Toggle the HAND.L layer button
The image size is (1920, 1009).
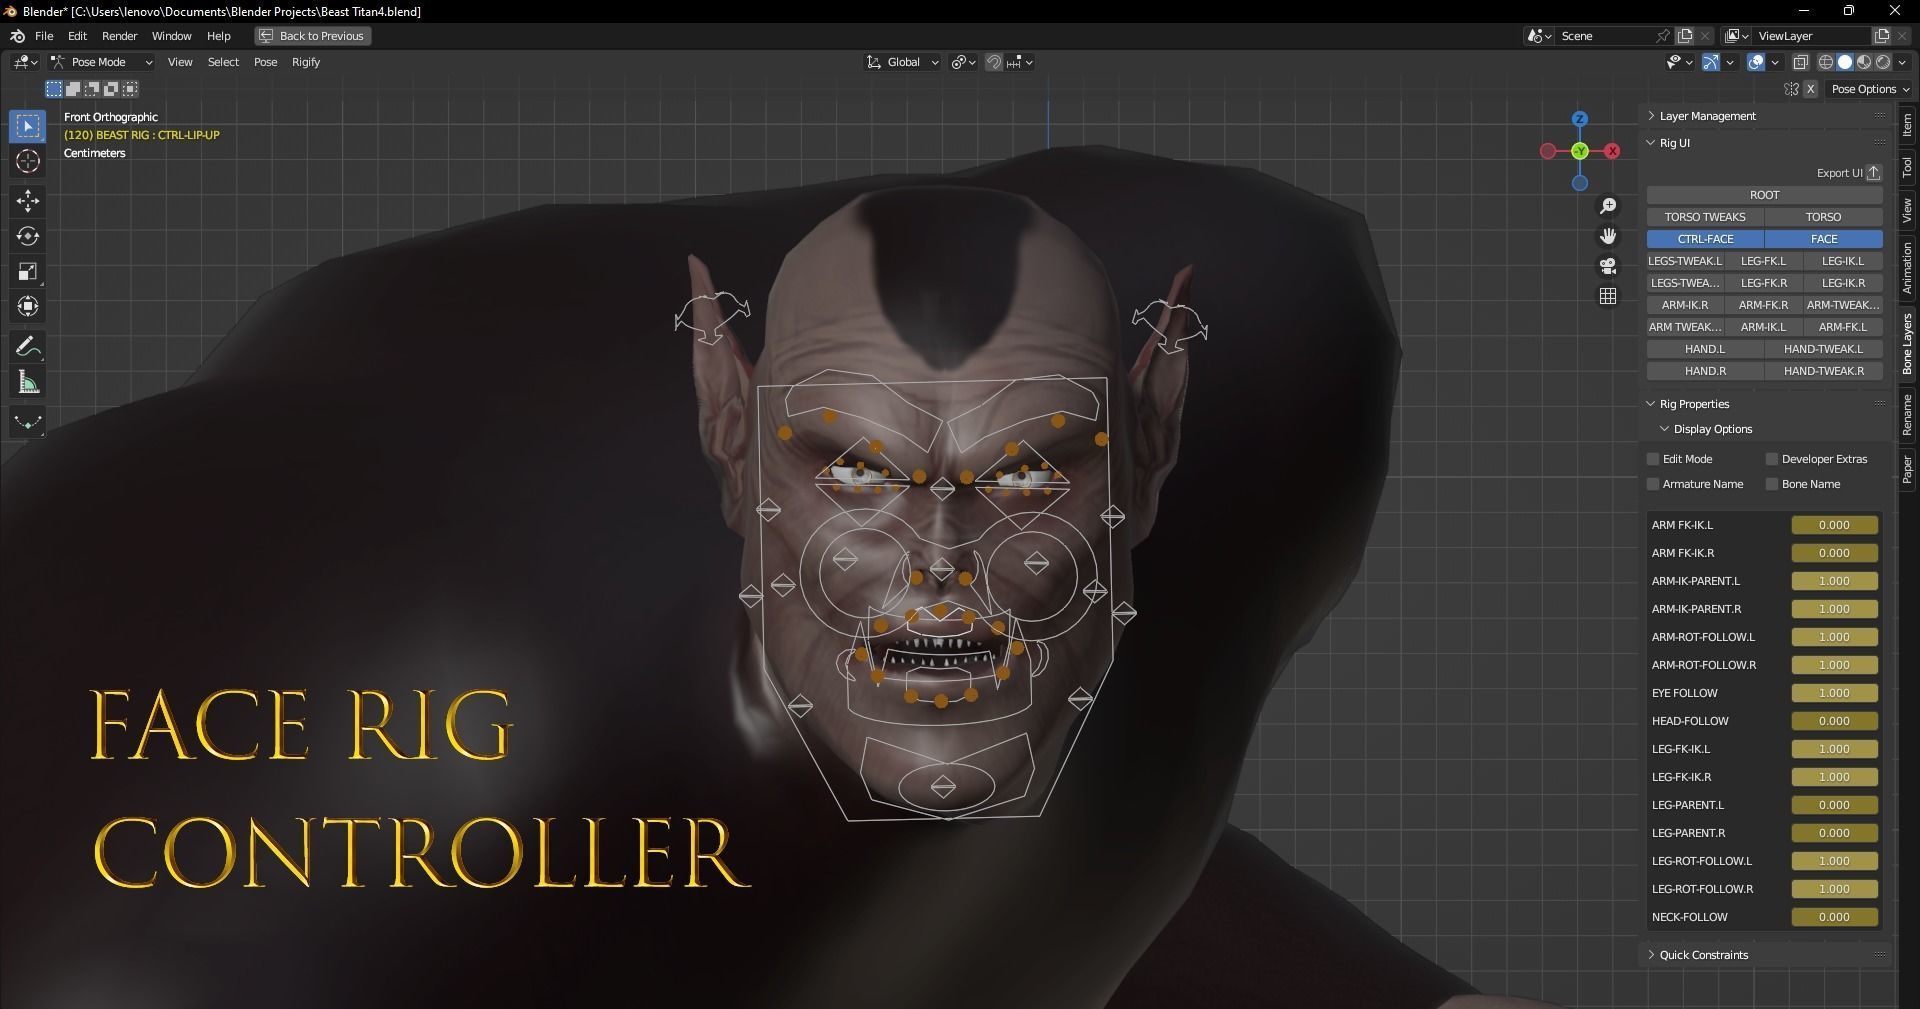pyautogui.click(x=1706, y=349)
